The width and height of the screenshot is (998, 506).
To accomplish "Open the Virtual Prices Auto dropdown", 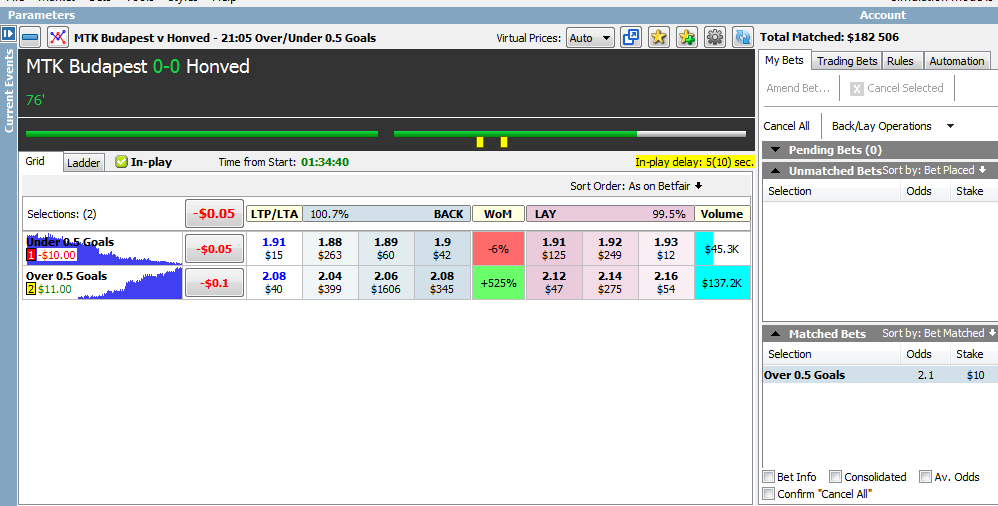I will pyautogui.click(x=591, y=38).
